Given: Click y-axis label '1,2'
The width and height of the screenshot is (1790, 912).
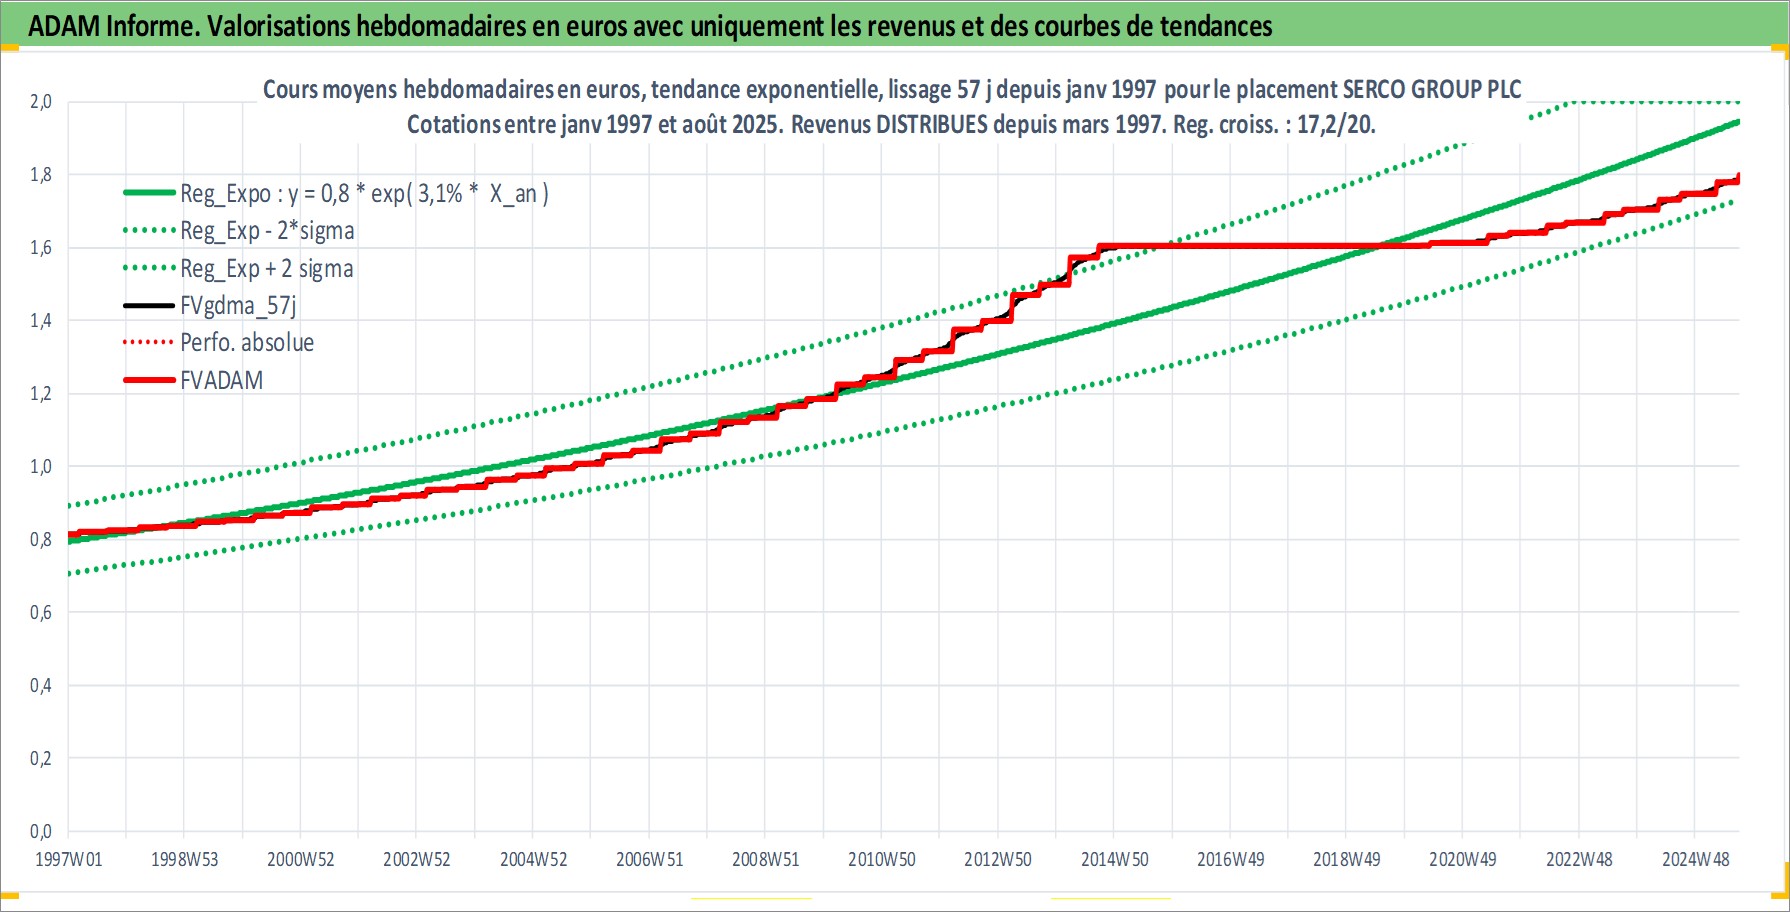Looking at the screenshot, I should pos(40,393).
